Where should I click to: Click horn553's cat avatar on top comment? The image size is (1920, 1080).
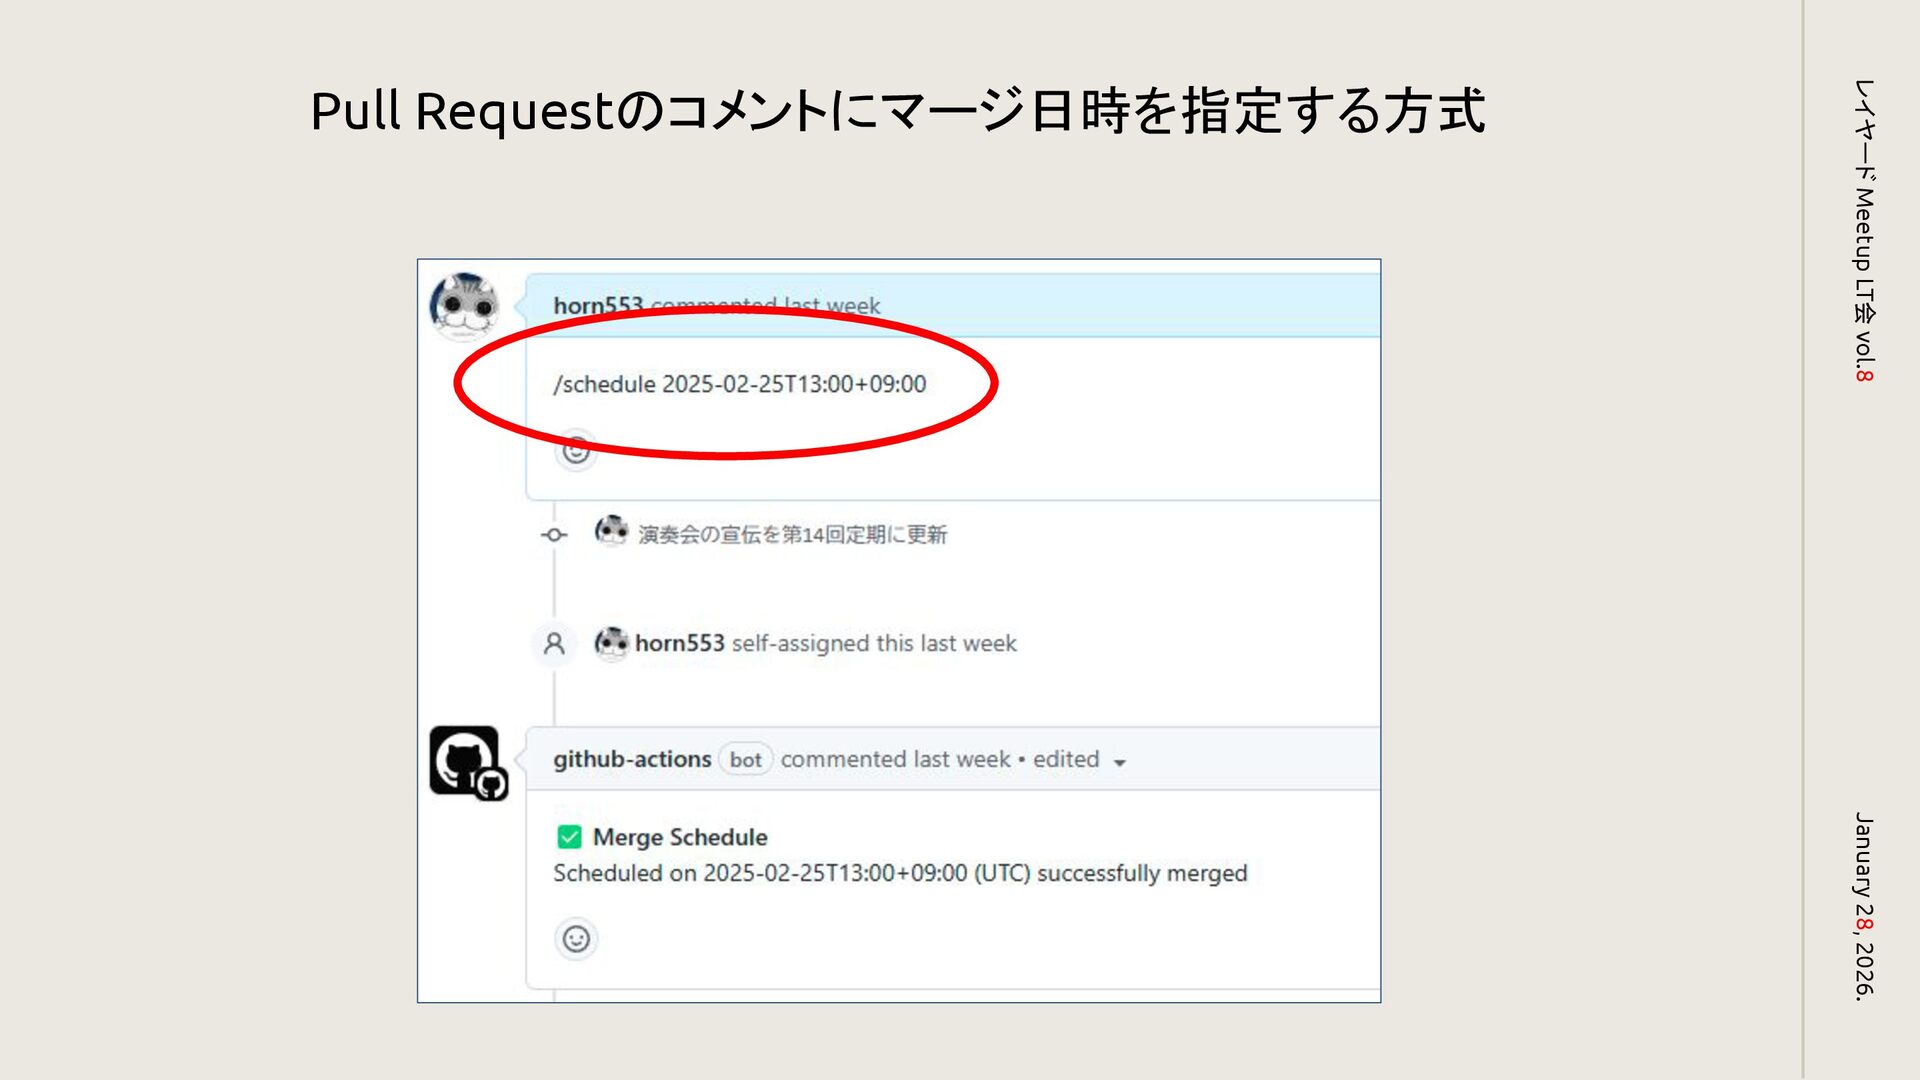click(x=465, y=305)
